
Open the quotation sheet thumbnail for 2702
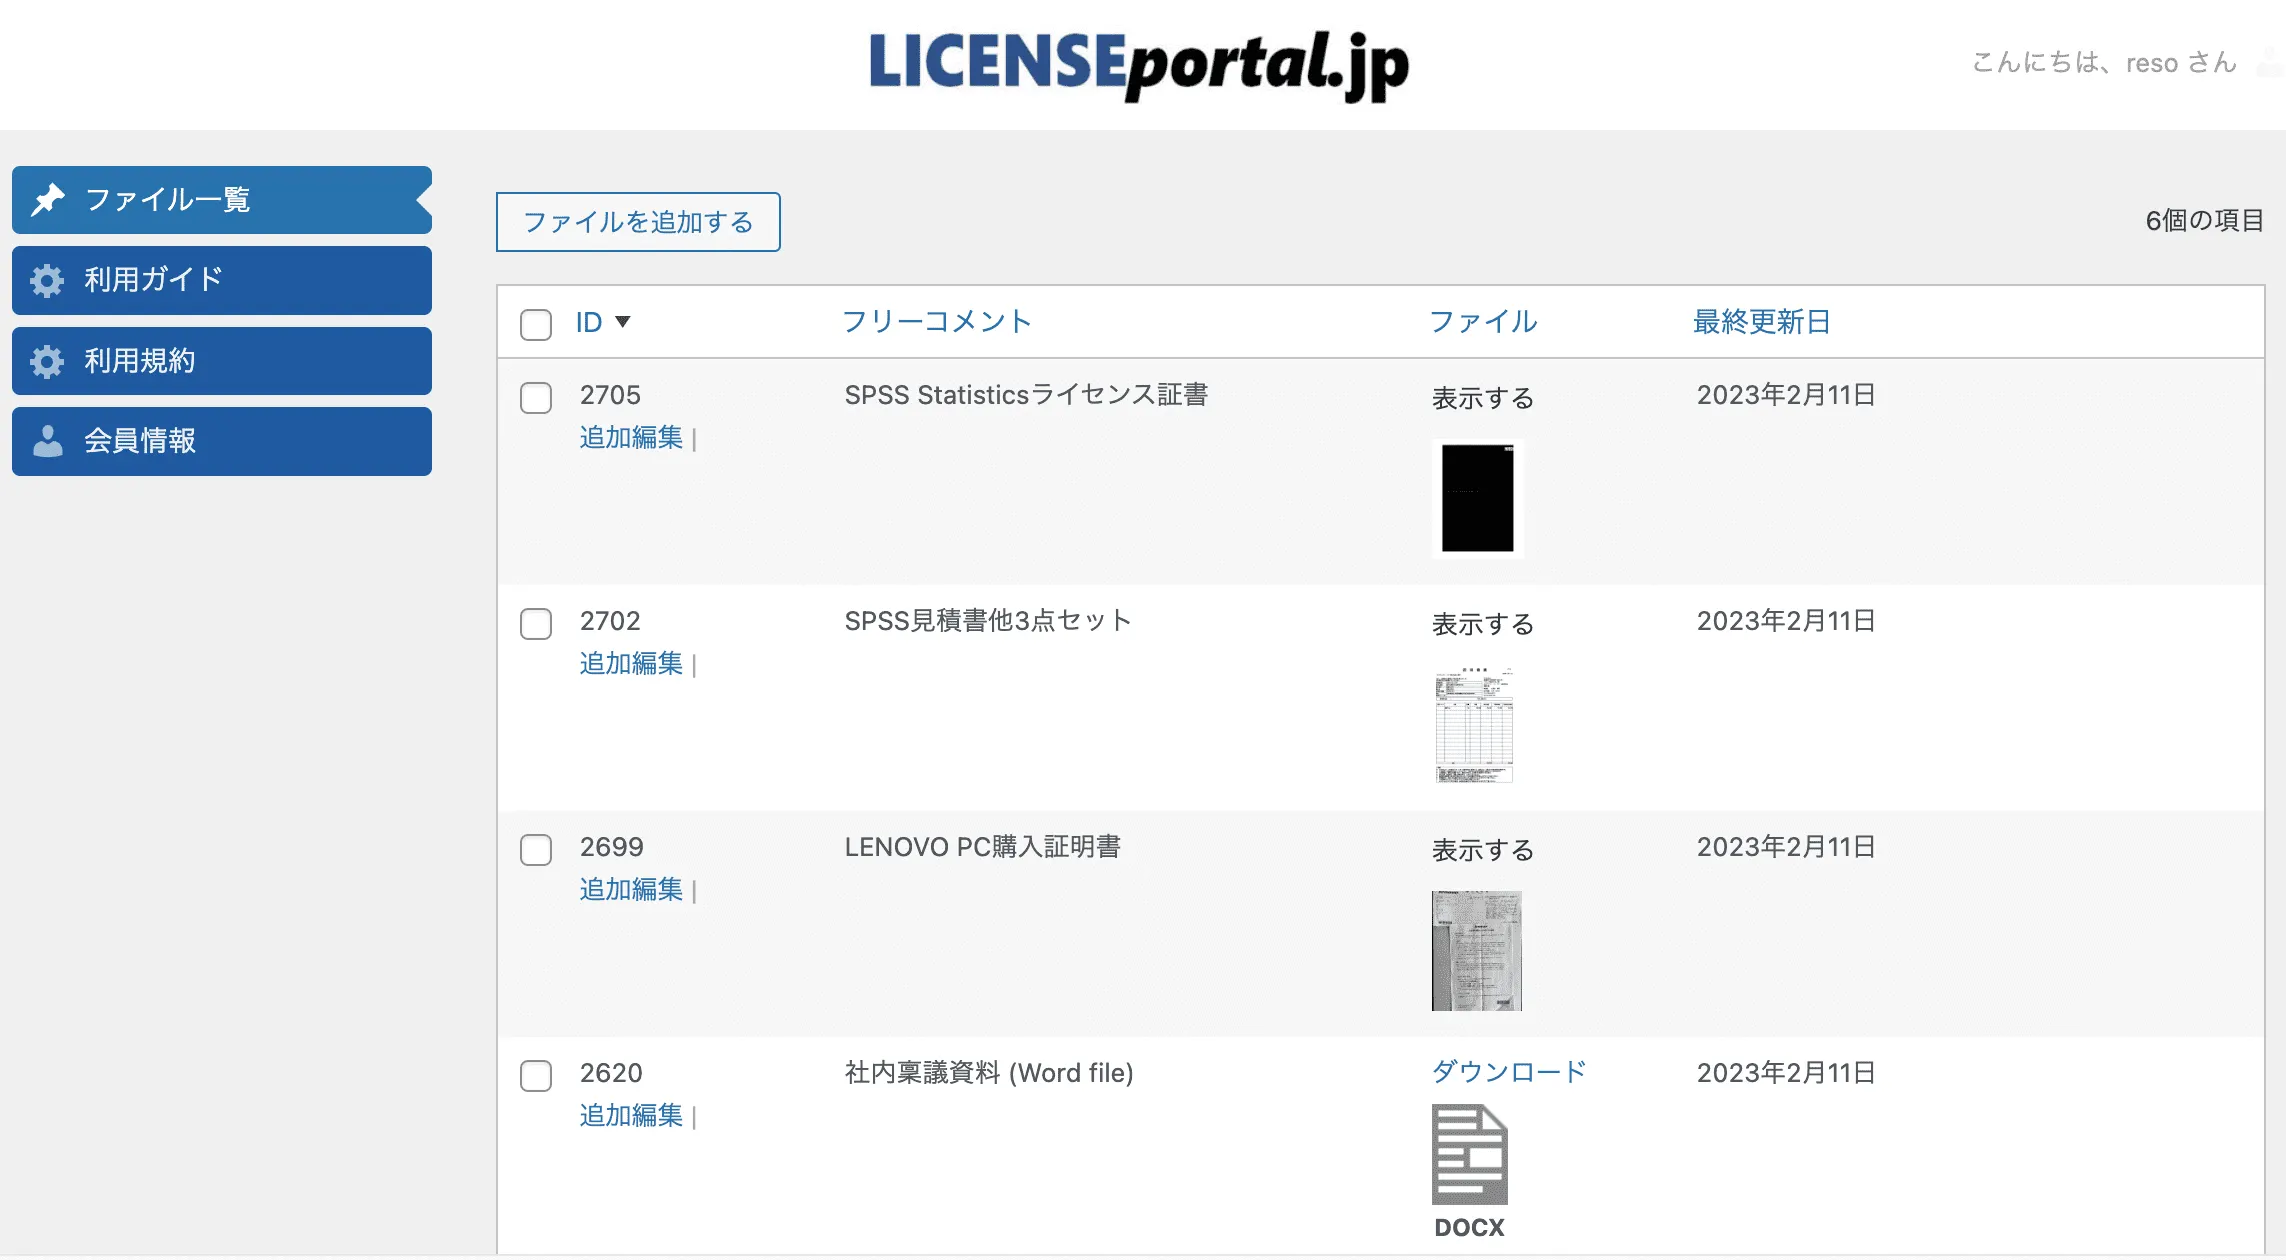click(x=1474, y=725)
